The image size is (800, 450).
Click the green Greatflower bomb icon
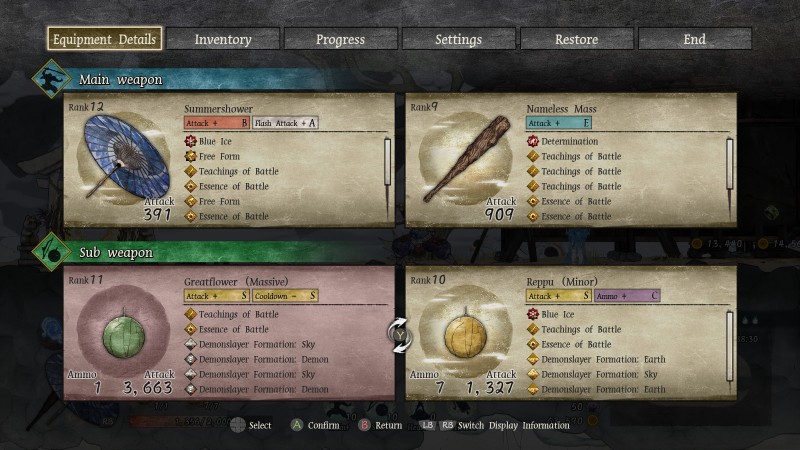(124, 334)
